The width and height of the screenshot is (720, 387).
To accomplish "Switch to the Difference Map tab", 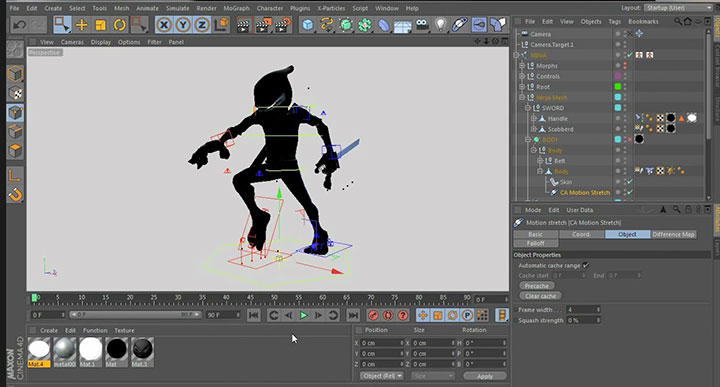I will (x=673, y=234).
